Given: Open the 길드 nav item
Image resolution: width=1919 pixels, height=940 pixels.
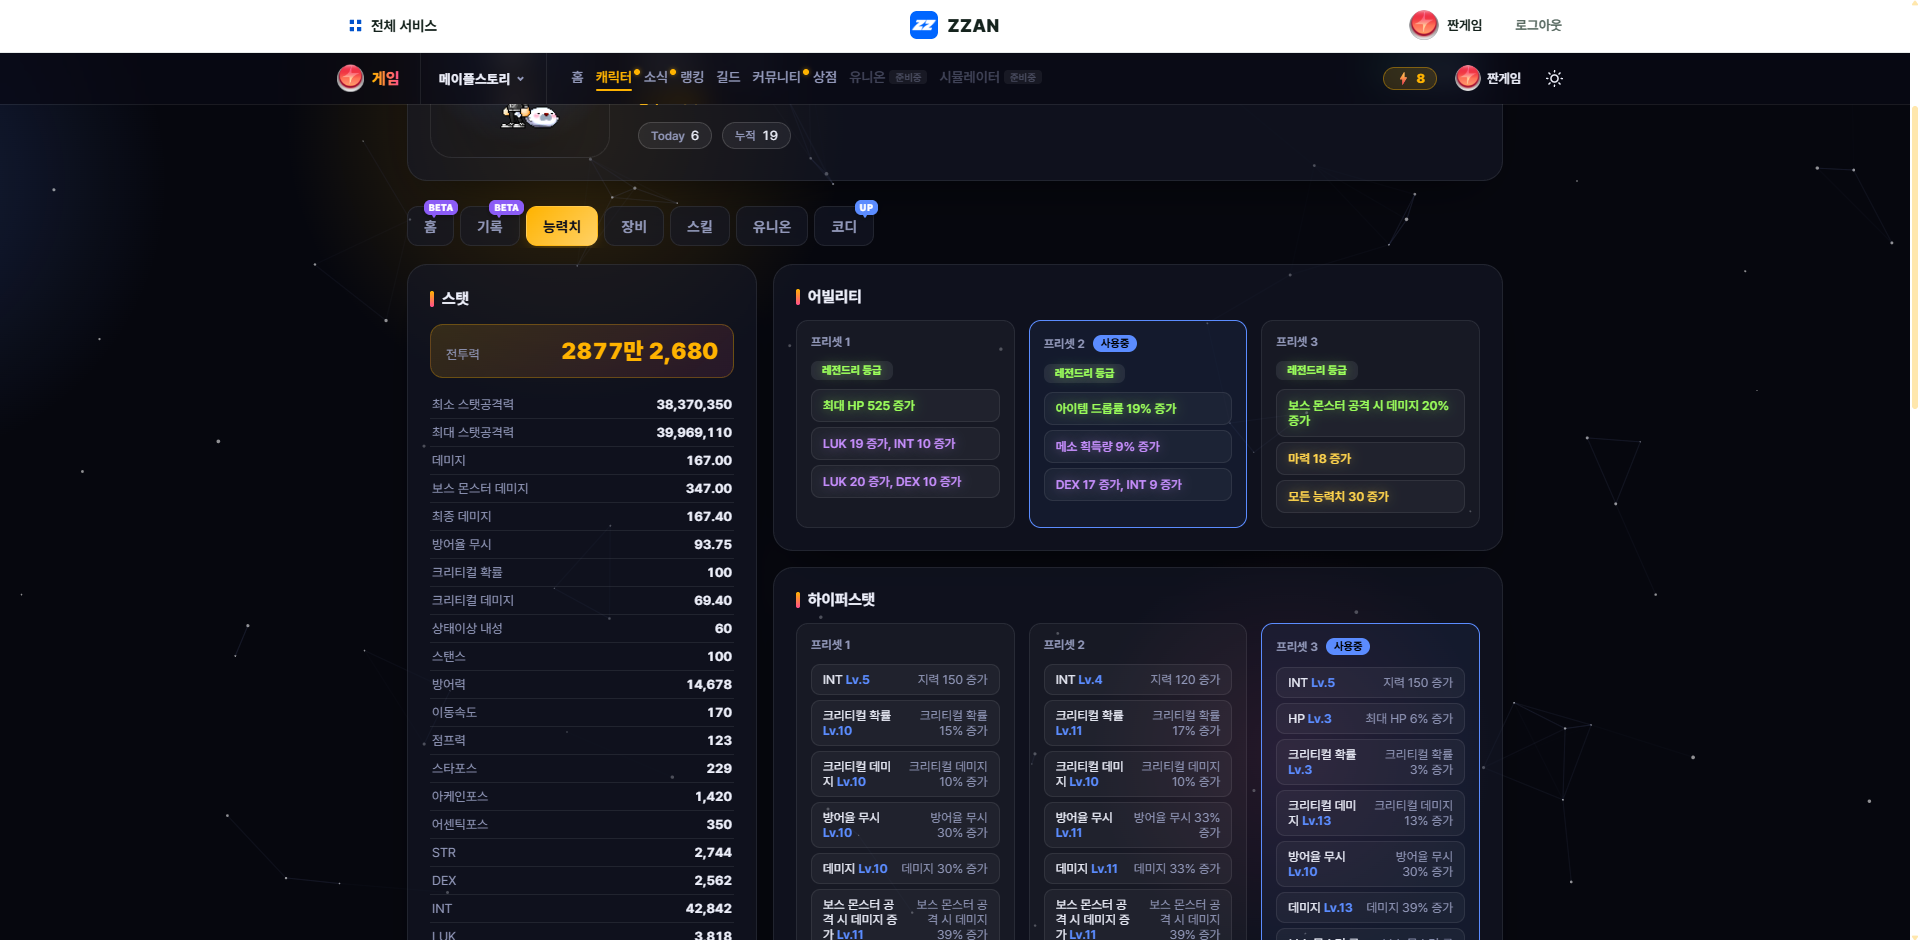Looking at the screenshot, I should click(728, 77).
